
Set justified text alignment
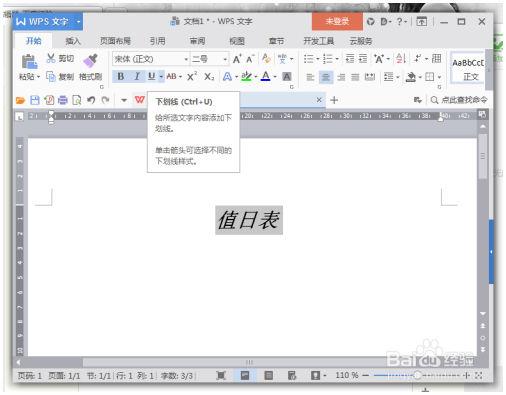[x=355, y=77]
